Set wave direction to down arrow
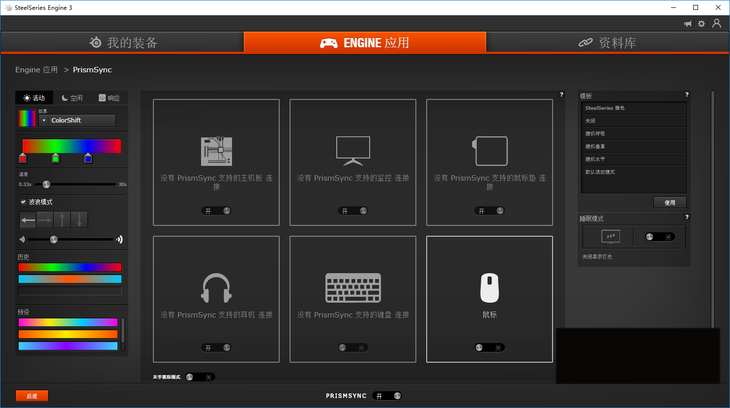The image size is (730, 408). click(79, 220)
